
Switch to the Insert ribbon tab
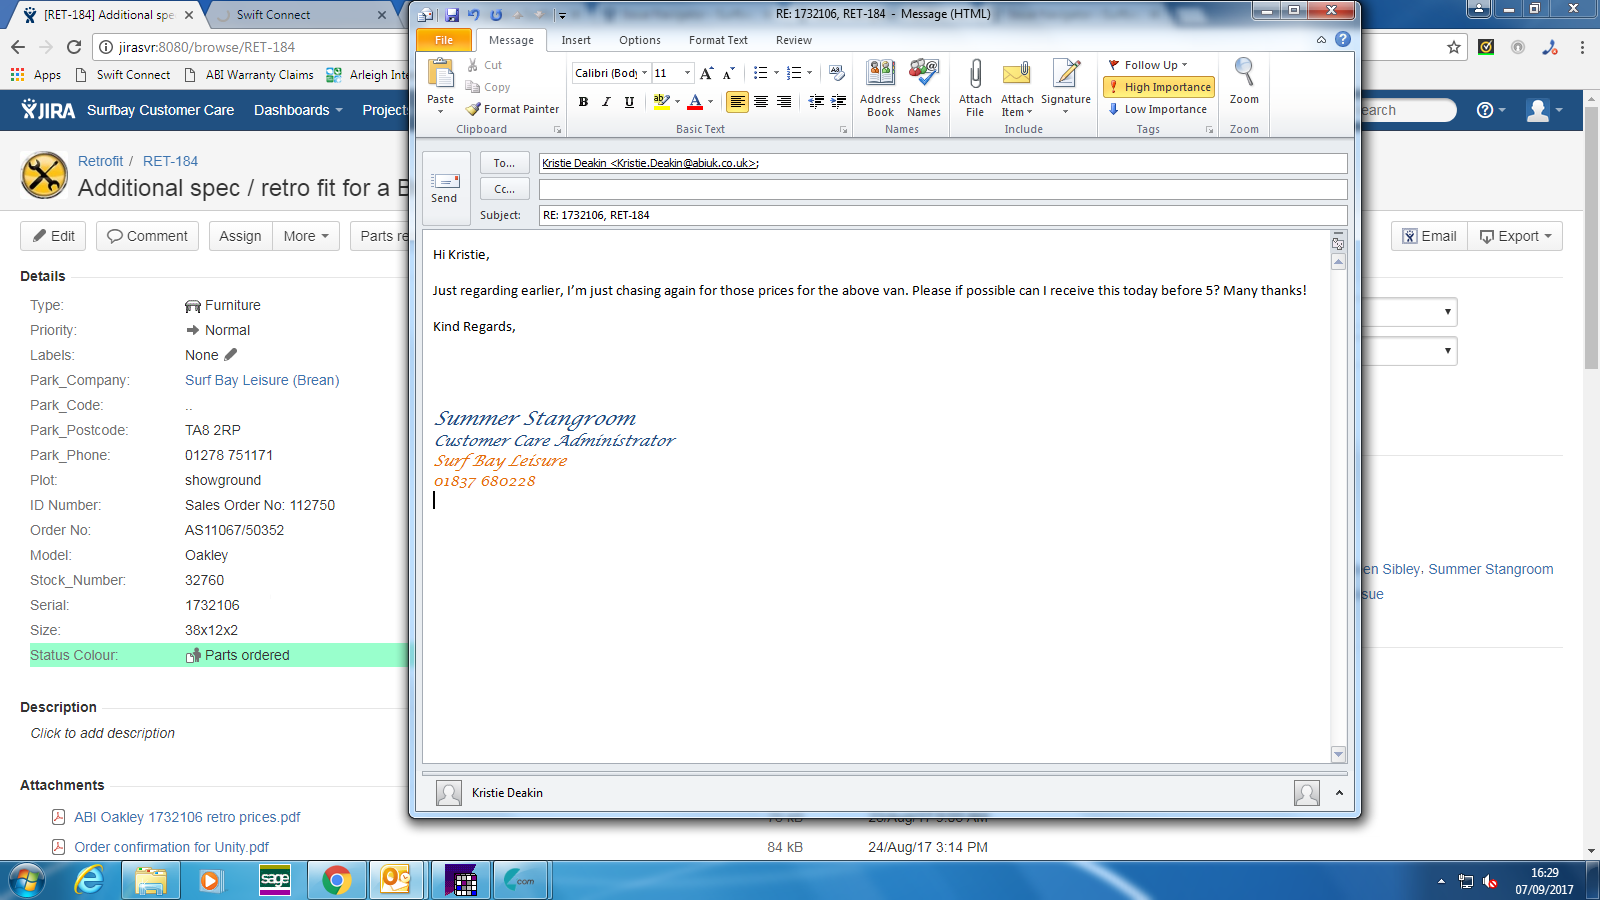click(x=576, y=40)
